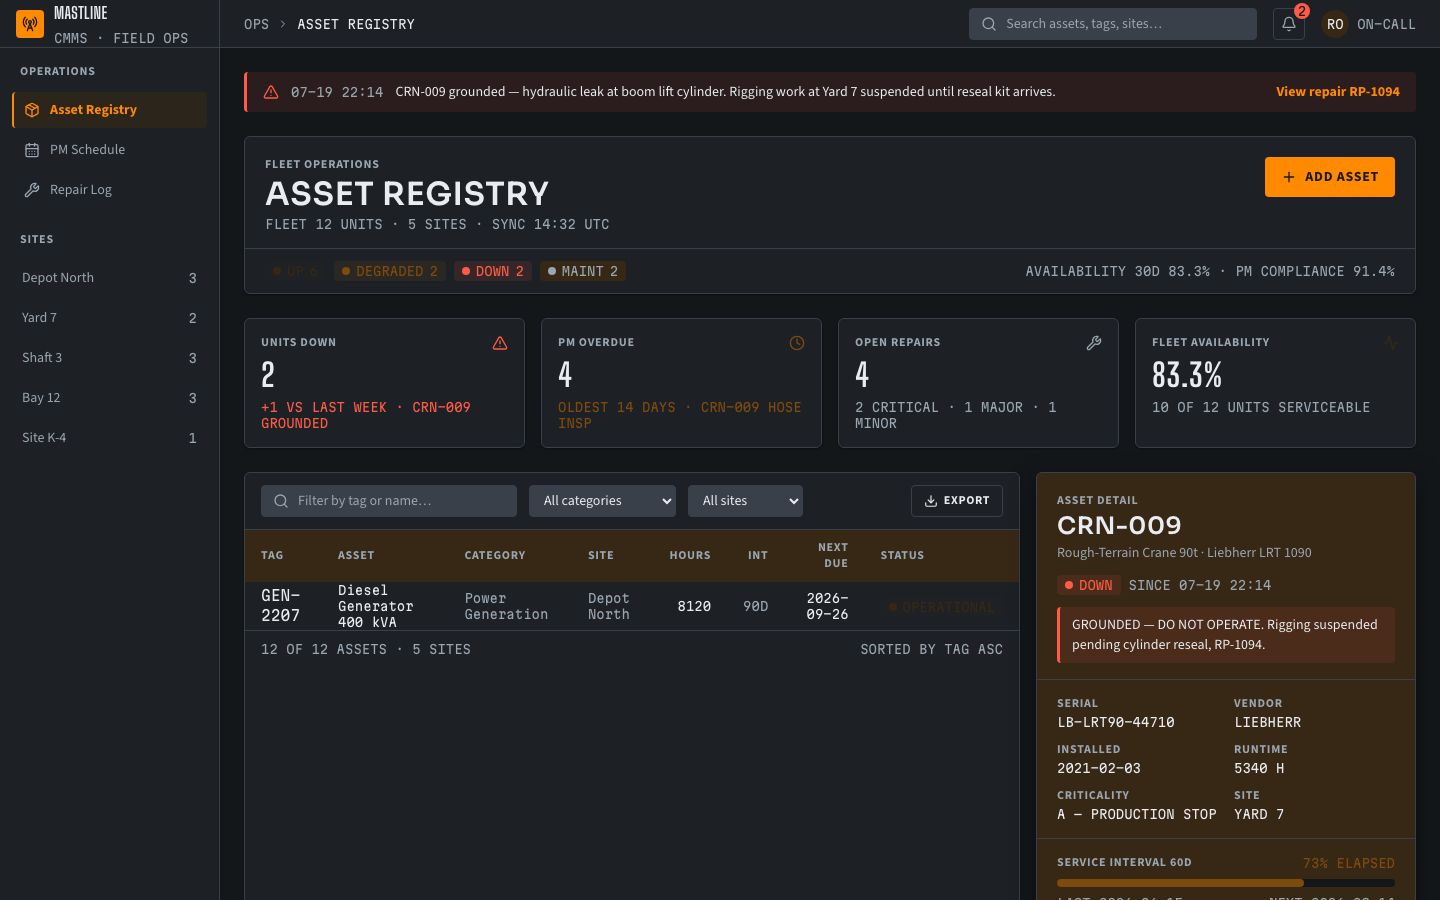Screen dimensions: 1440x900
Task: Select the Shaft 3 site
Action: pyautogui.click(x=109, y=358)
